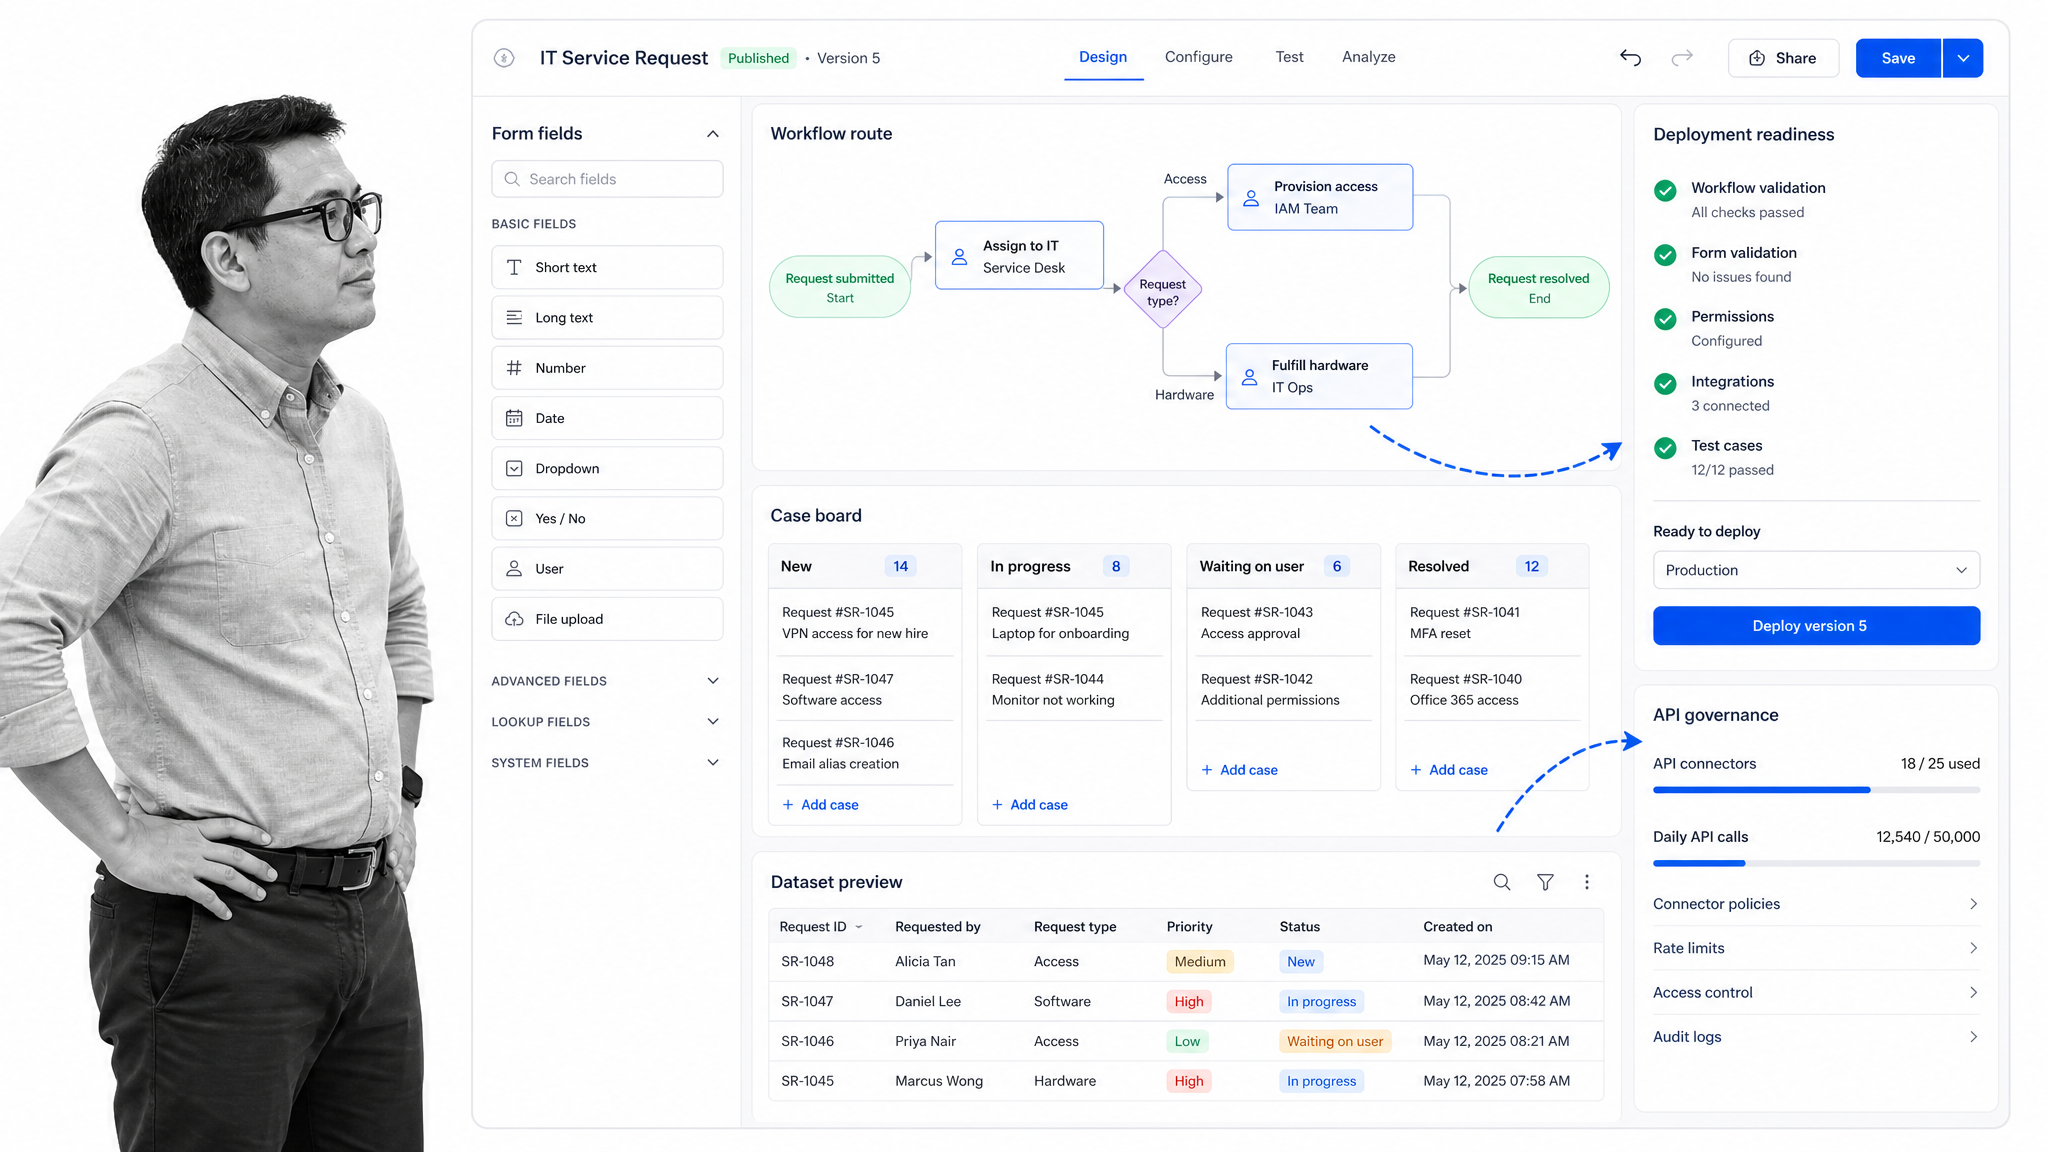This screenshot has height=1152, width=2048.
Task: Click the Save button
Action: click(1898, 58)
